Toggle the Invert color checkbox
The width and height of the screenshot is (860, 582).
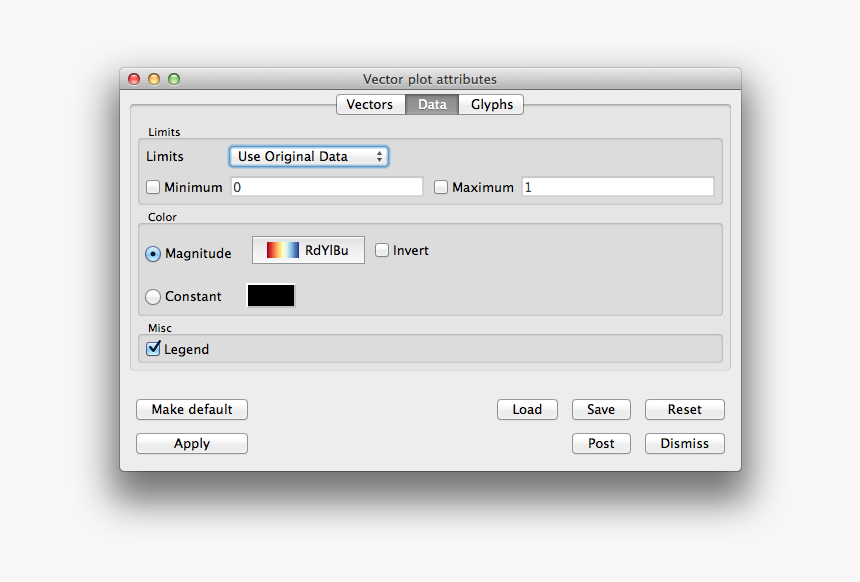pos(382,250)
